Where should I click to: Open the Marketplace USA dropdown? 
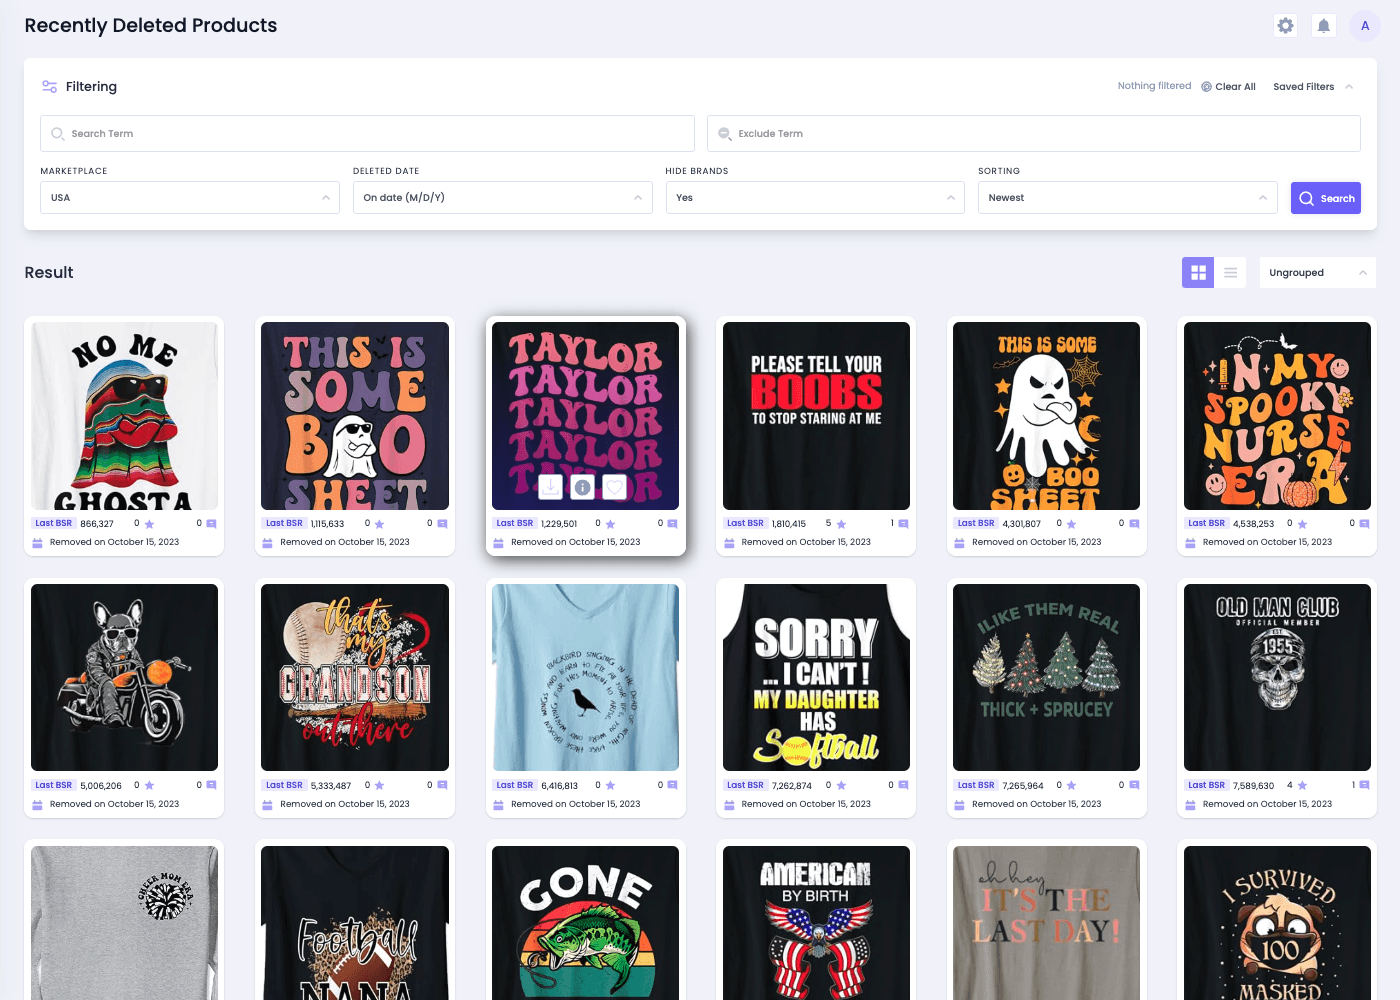(x=190, y=198)
